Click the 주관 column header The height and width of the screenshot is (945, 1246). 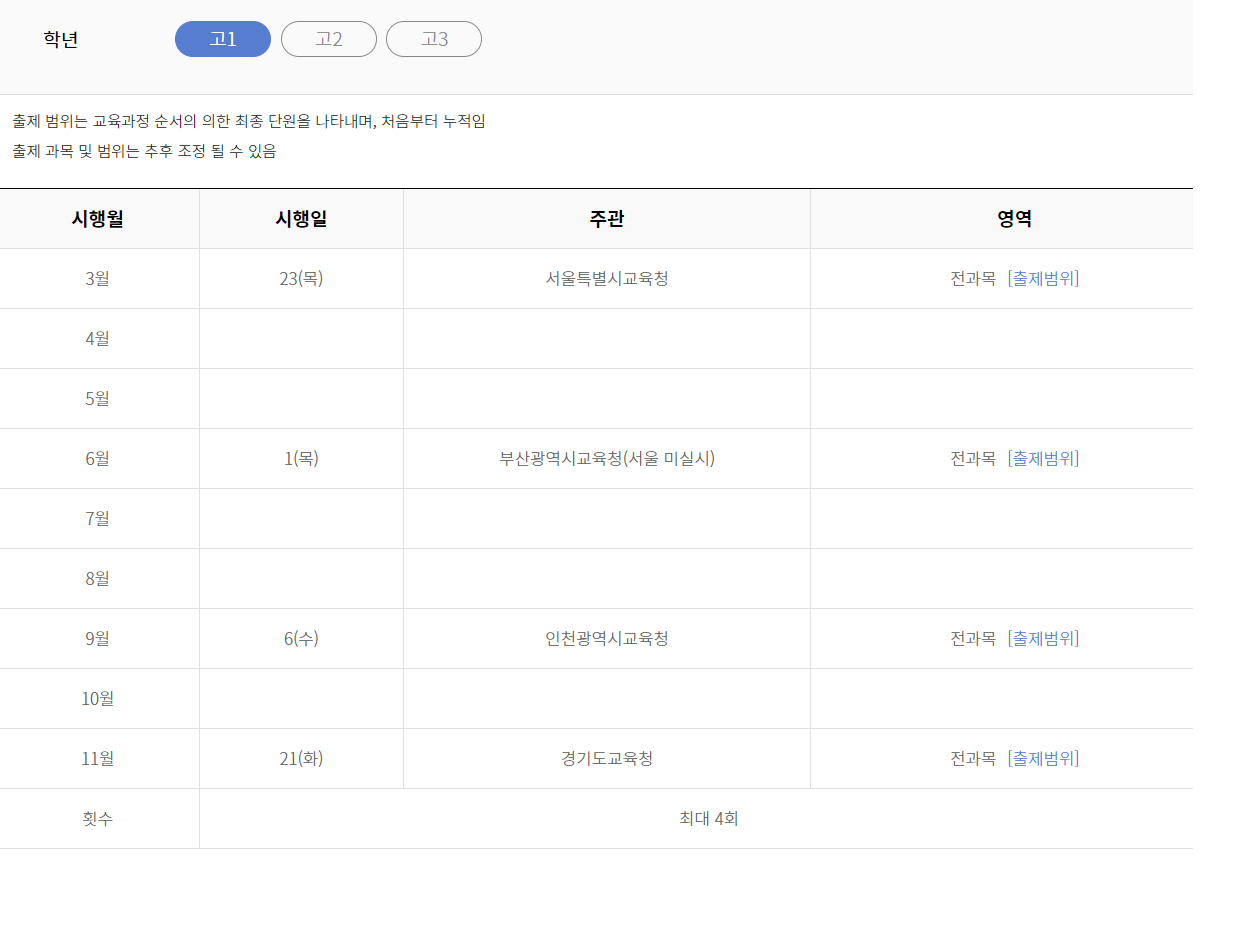(x=607, y=219)
